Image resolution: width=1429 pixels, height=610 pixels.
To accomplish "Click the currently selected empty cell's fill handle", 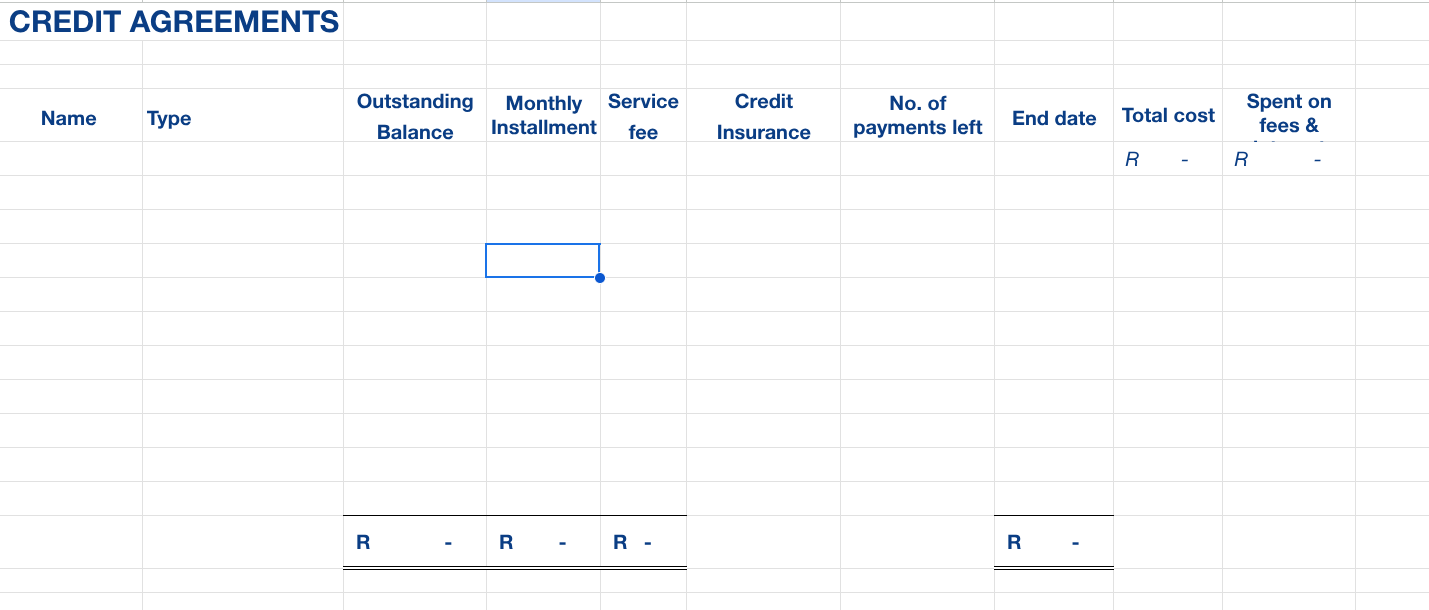I will [x=600, y=278].
